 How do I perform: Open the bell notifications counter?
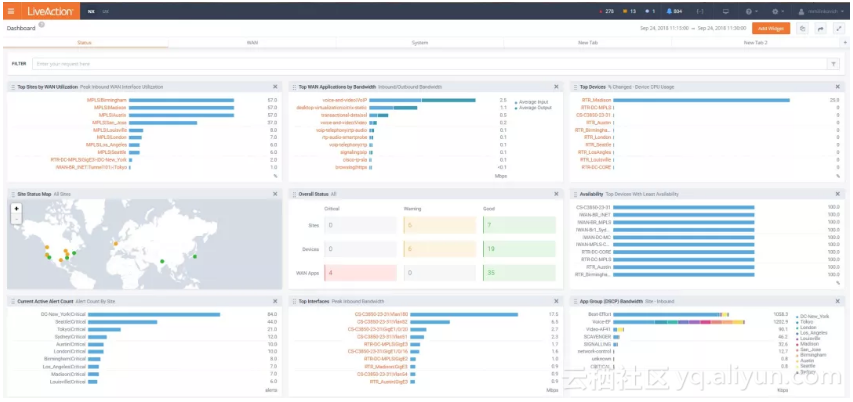(675, 11)
